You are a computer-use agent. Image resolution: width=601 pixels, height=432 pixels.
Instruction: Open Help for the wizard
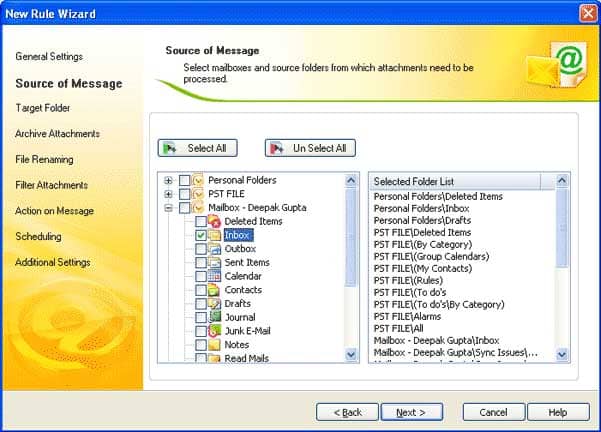(x=558, y=412)
